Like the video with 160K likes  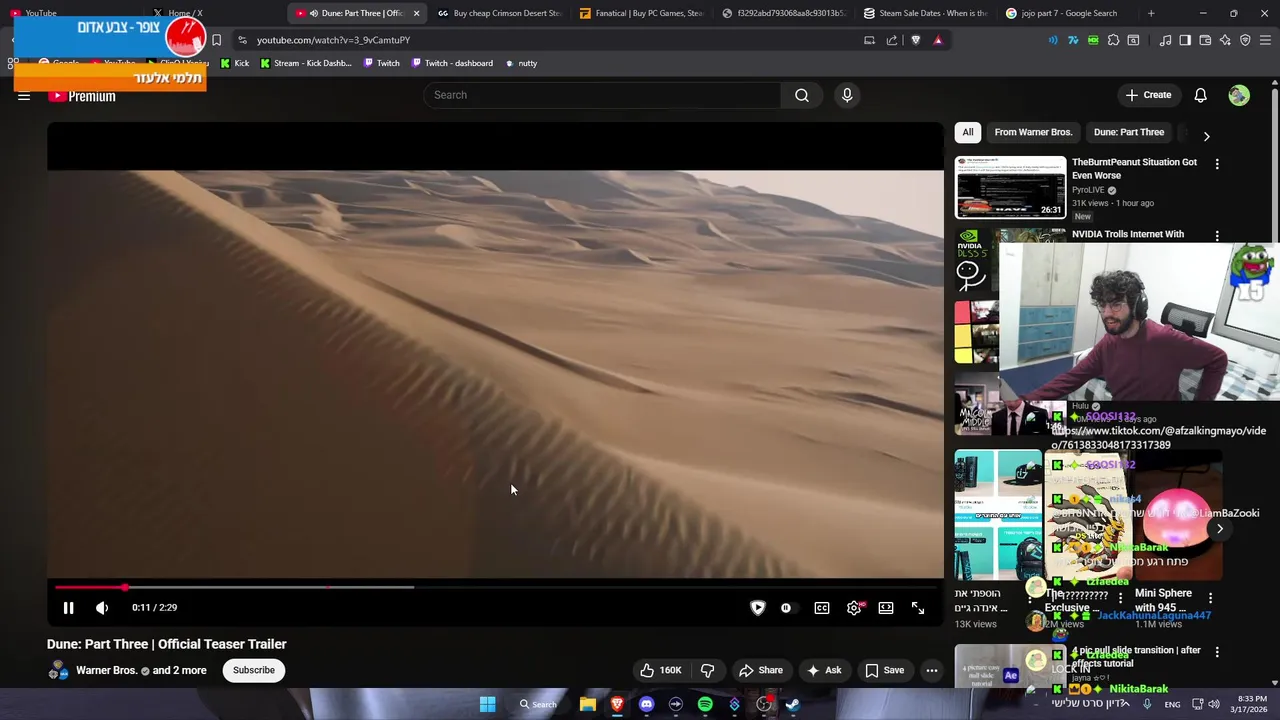661,670
